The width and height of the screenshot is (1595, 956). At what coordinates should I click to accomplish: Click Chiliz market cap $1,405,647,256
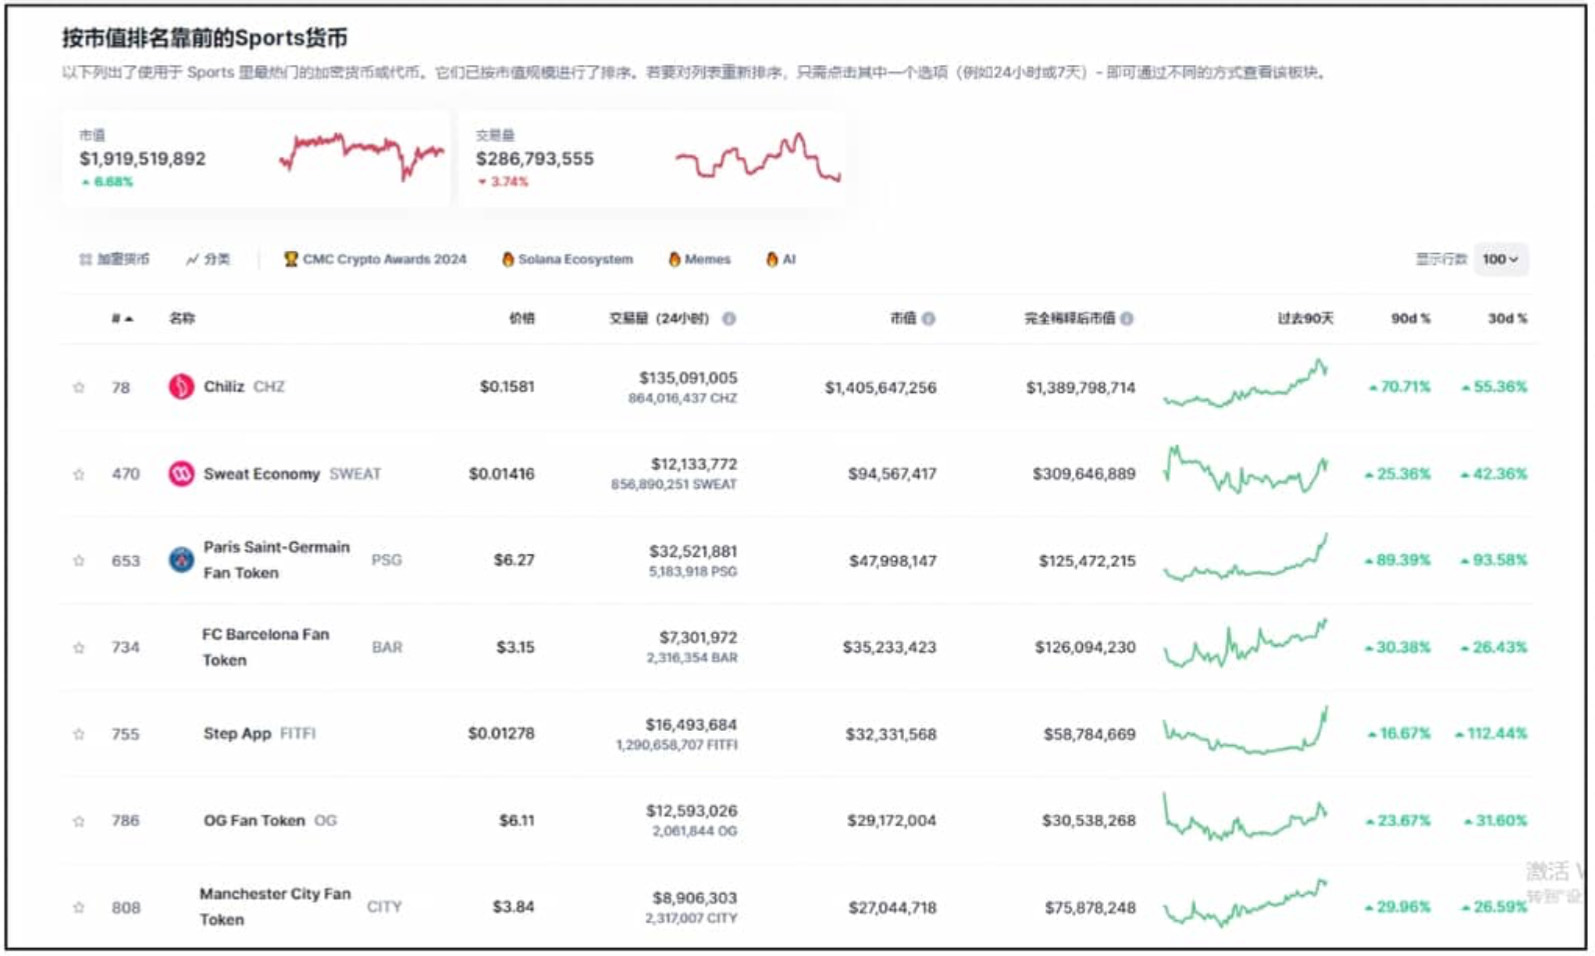pos(880,388)
